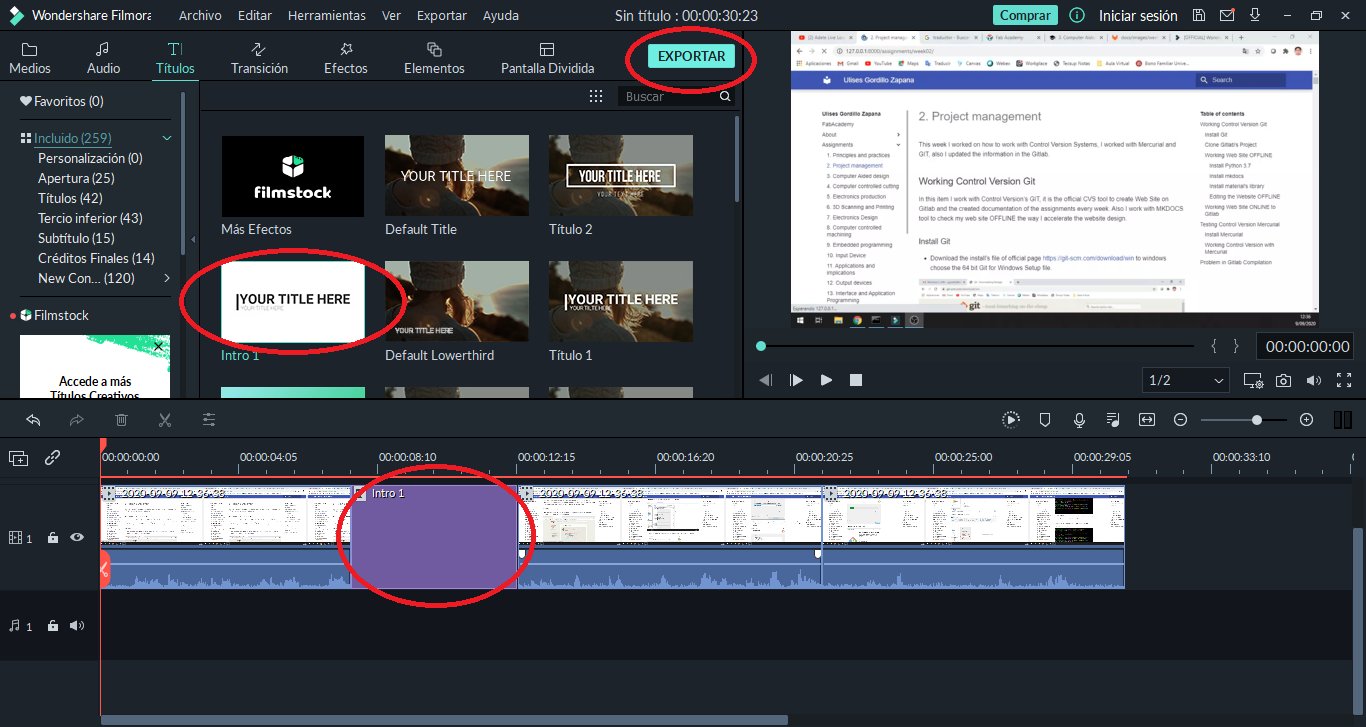The image size is (1366, 727).
Task: Switch to the Pantalla Dividida tab
Action: point(547,59)
